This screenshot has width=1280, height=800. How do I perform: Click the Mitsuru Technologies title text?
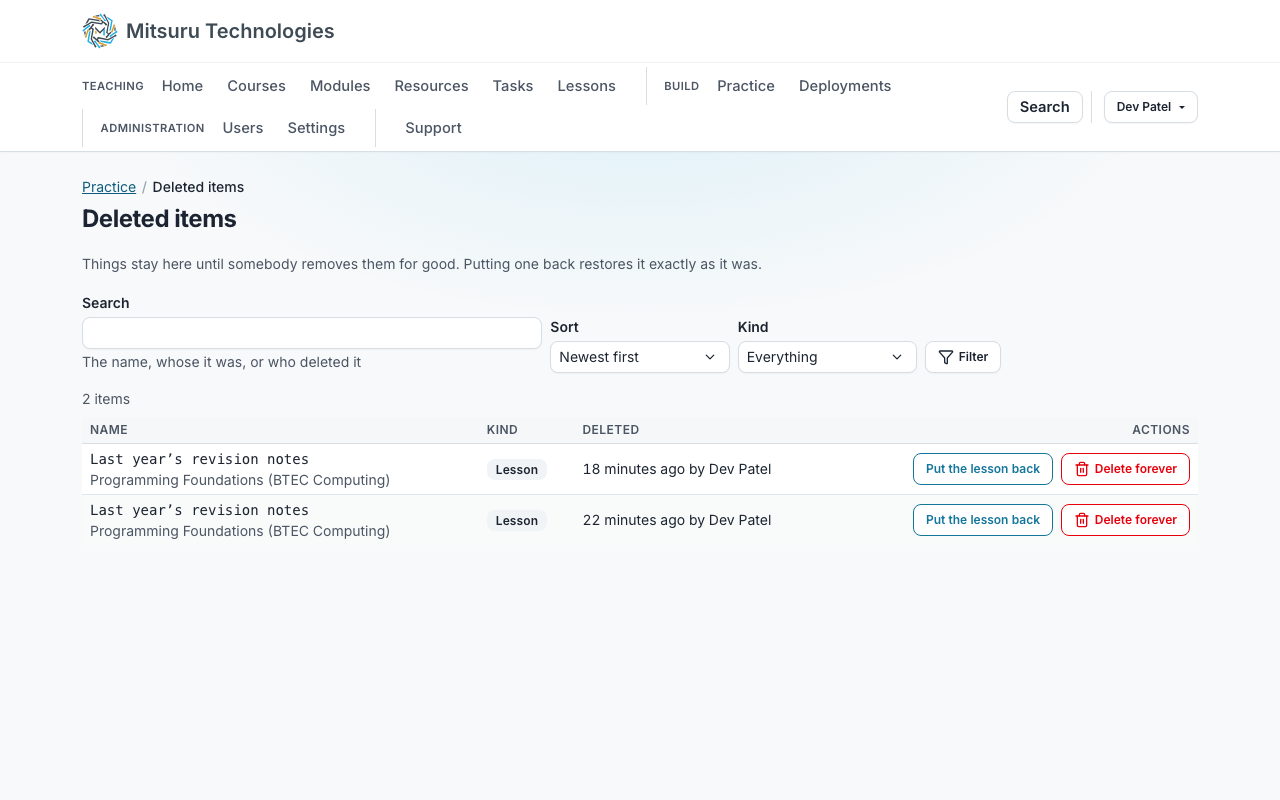pyautogui.click(x=230, y=31)
